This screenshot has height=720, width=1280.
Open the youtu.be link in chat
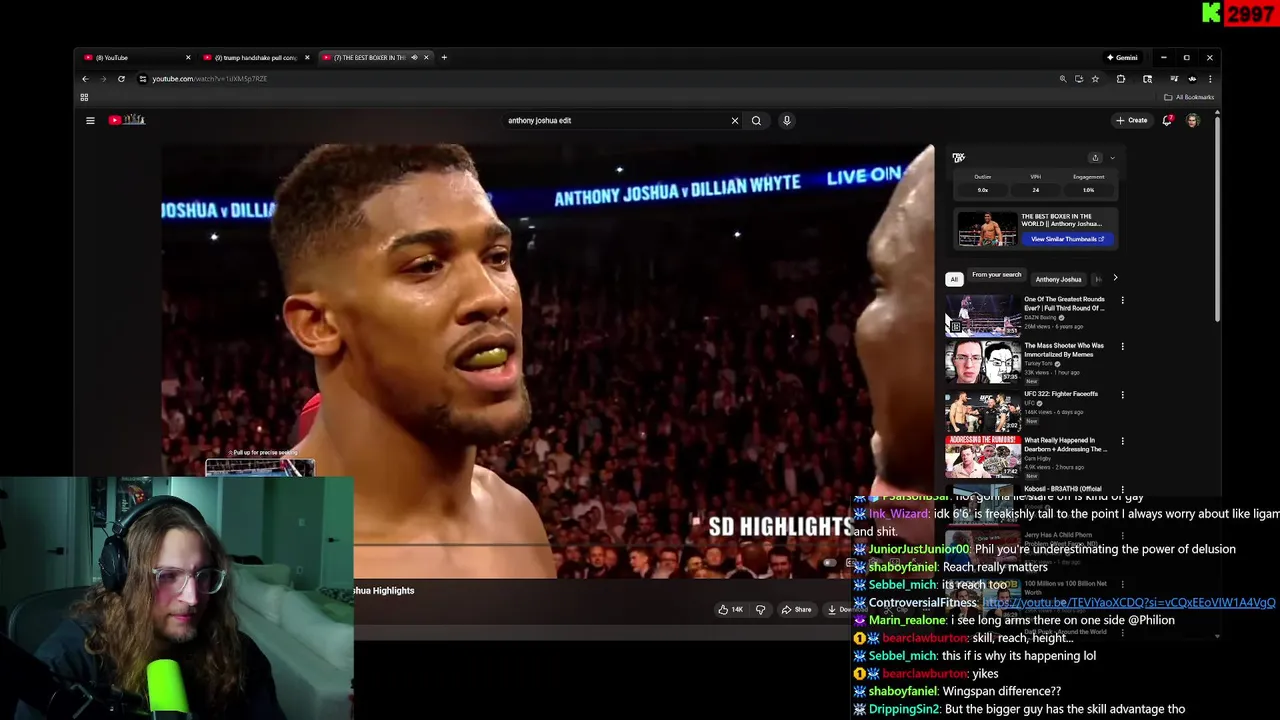click(1129, 603)
